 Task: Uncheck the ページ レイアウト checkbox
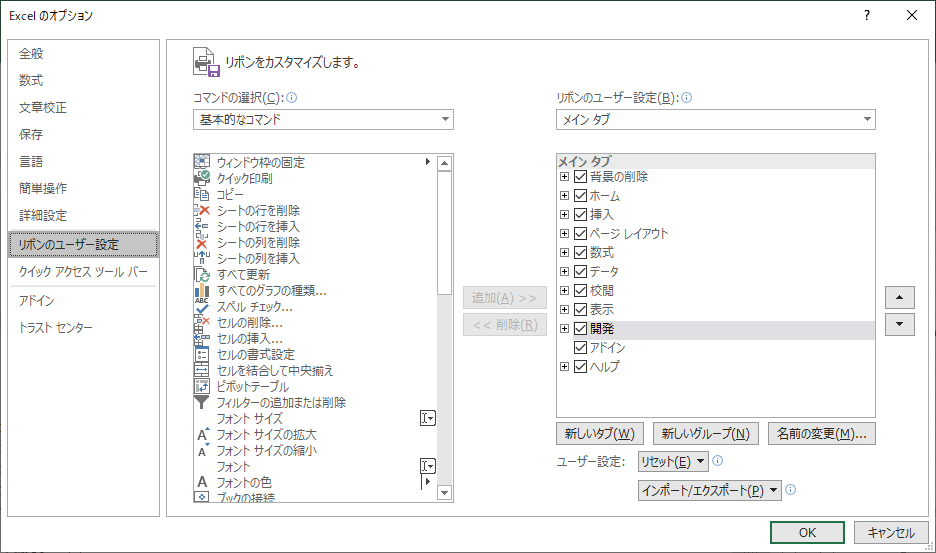point(580,234)
